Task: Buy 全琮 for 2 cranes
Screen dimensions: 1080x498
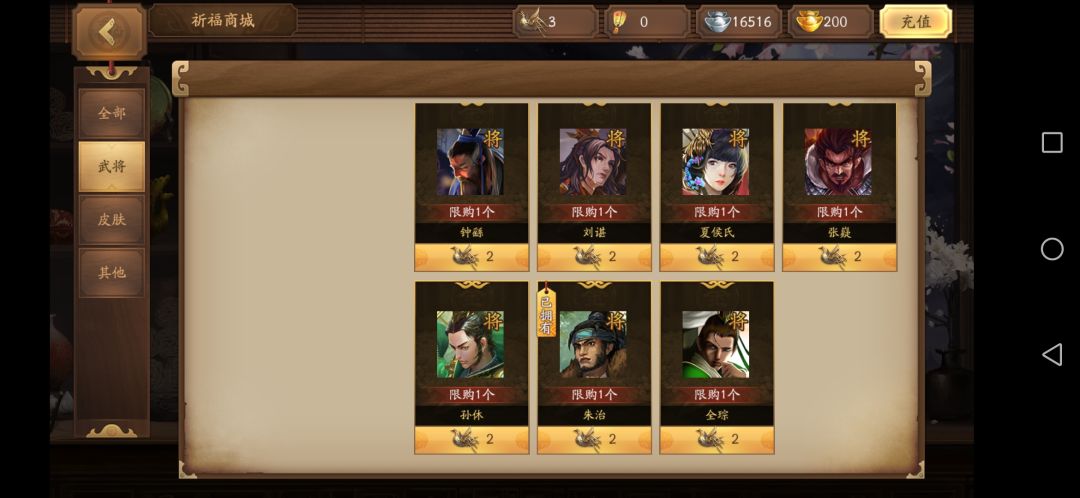Action: click(717, 439)
